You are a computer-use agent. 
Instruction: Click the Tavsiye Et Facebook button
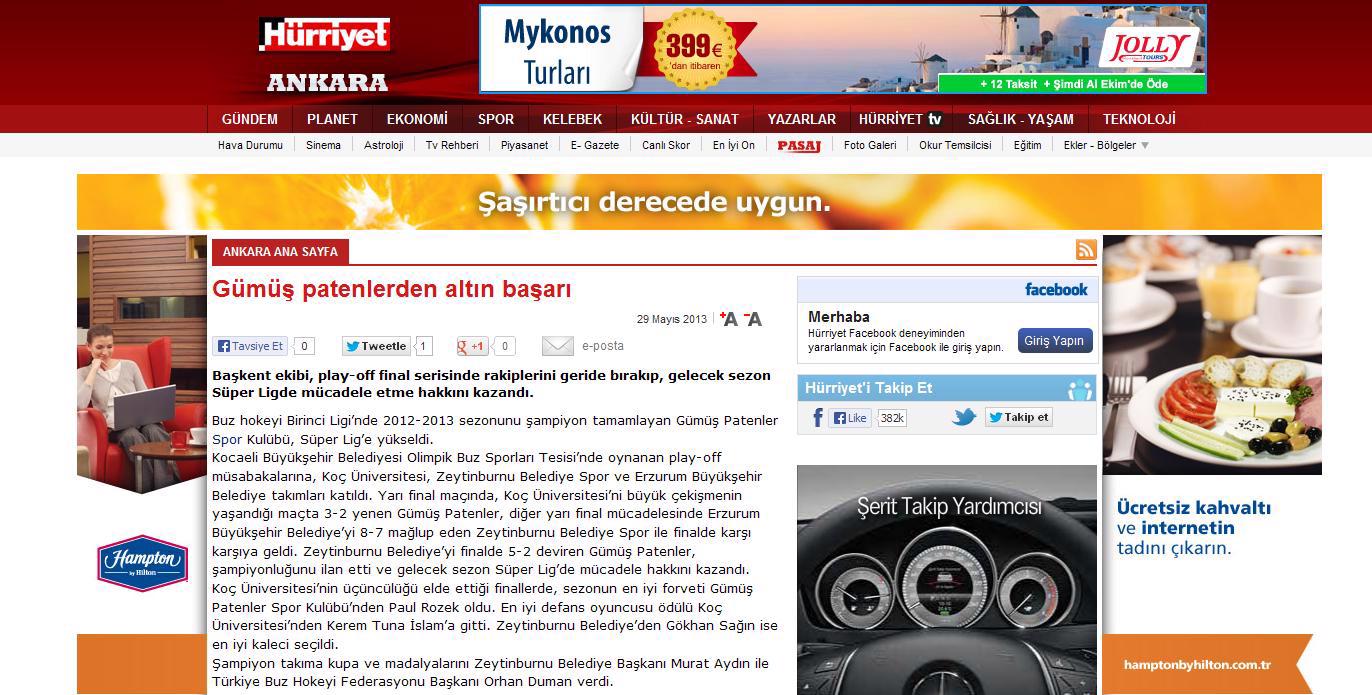click(x=251, y=346)
